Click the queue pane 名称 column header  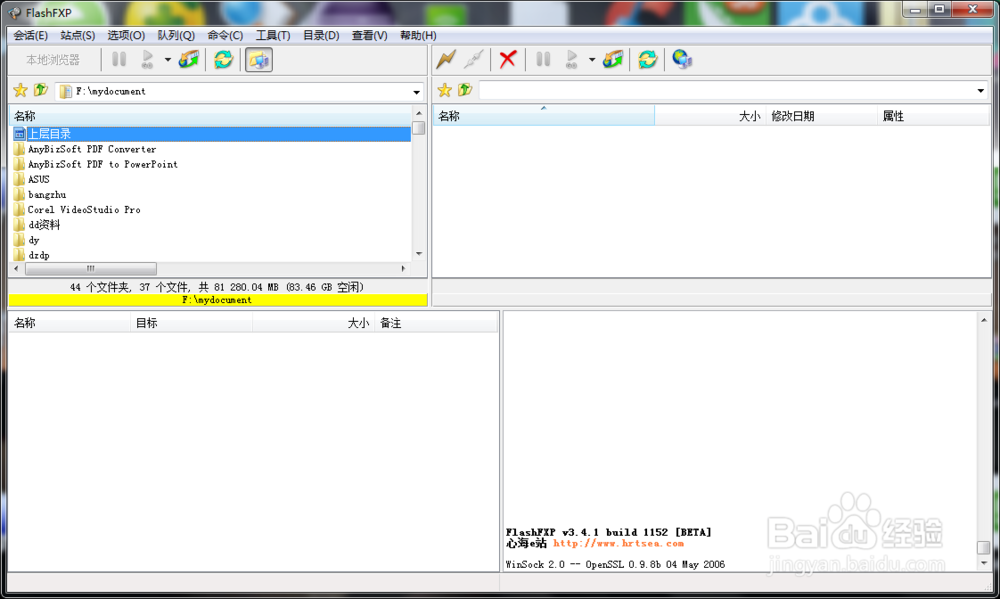pyautogui.click(x=70, y=323)
